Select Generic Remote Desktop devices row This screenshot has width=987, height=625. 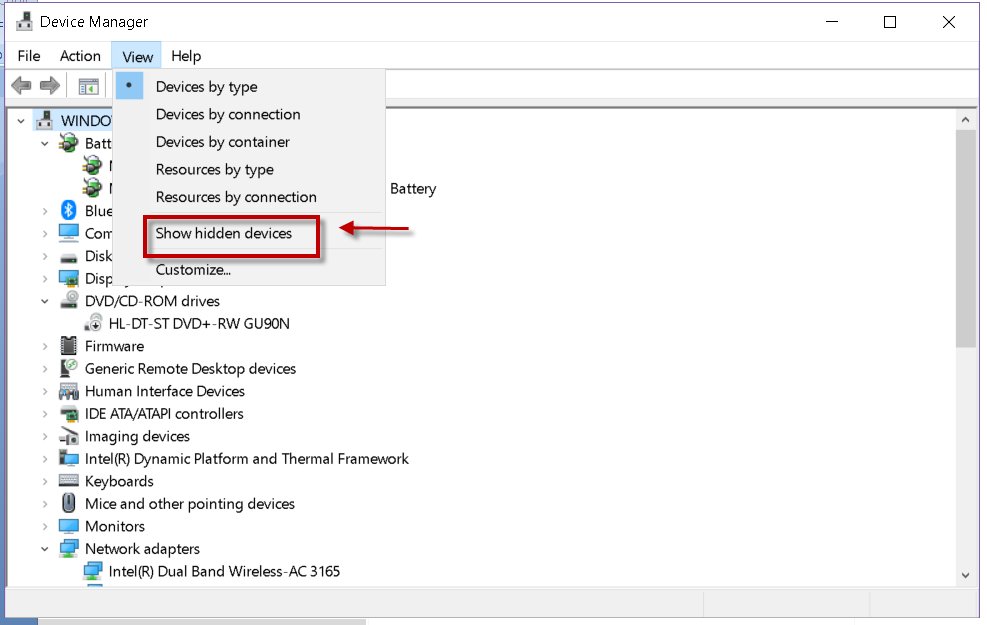pyautogui.click(x=190, y=368)
